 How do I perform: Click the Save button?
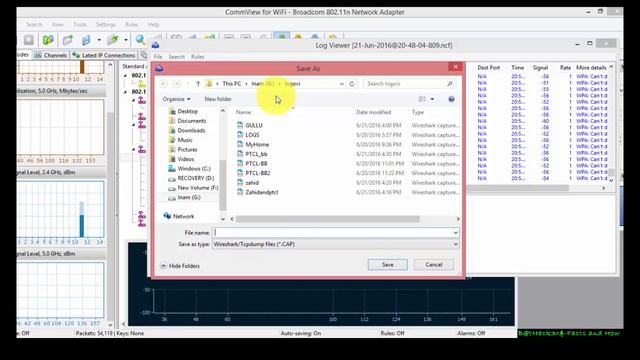coord(387,264)
